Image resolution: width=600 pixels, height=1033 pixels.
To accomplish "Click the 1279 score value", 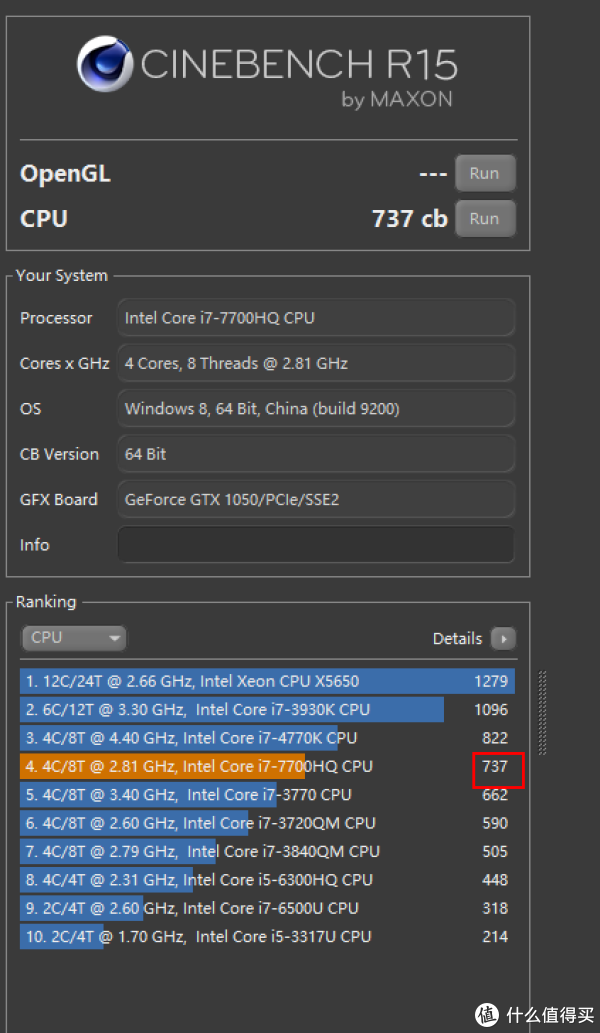I will 491,681.
